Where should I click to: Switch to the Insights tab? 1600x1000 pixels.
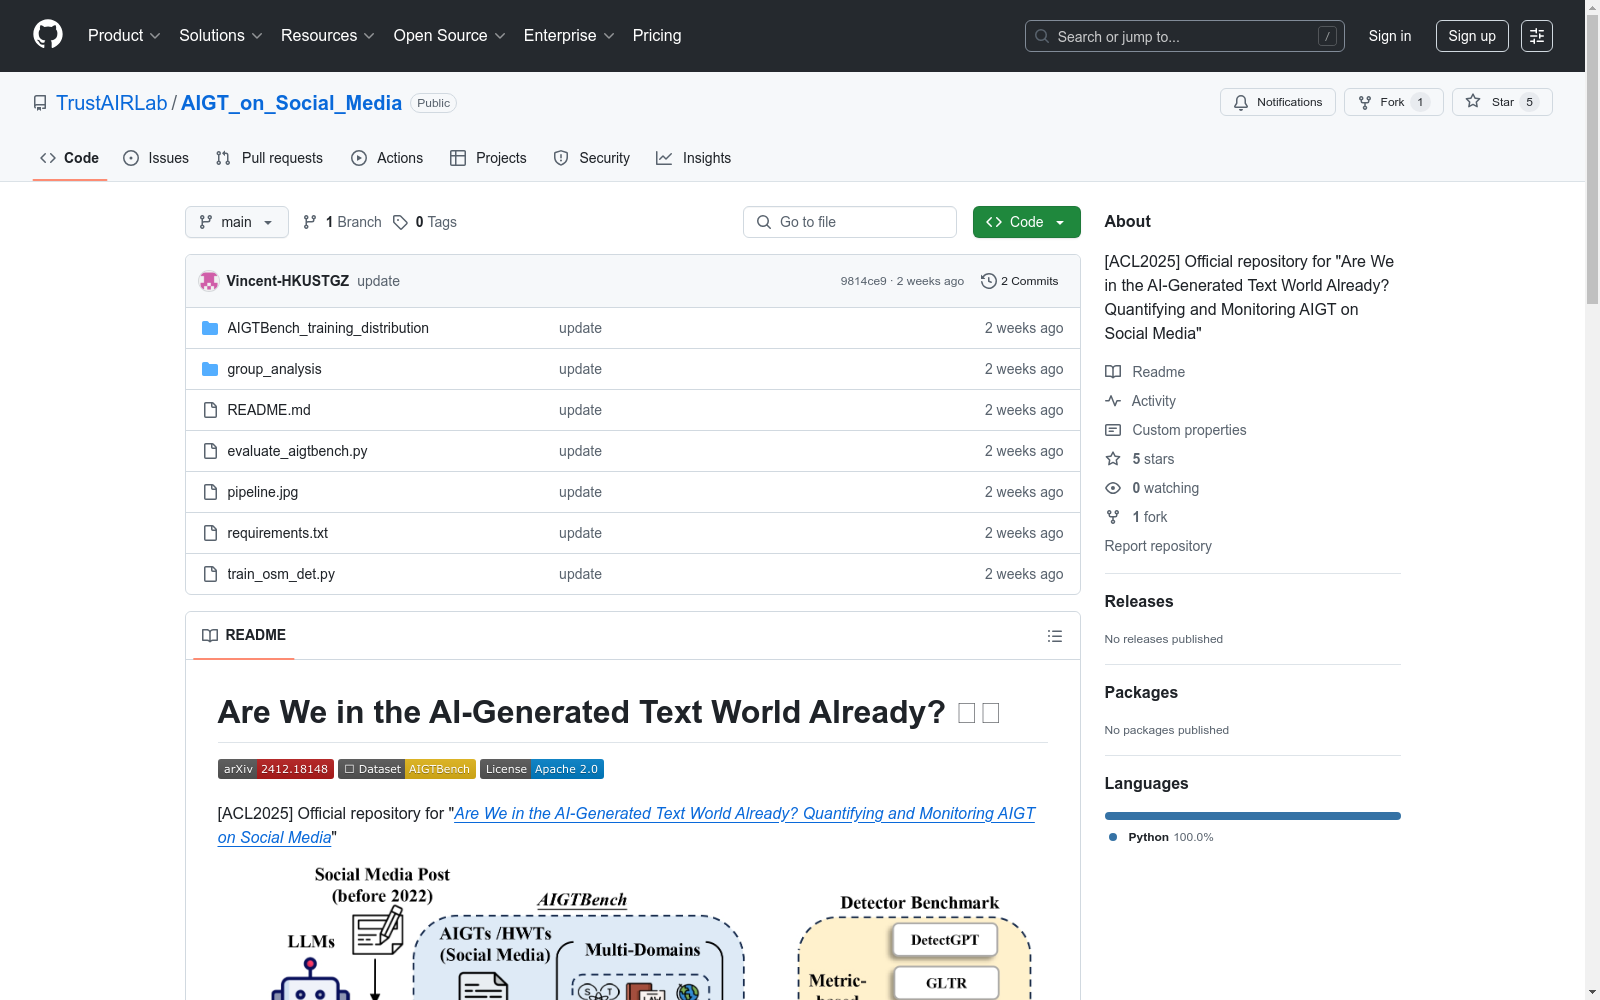click(x=694, y=158)
